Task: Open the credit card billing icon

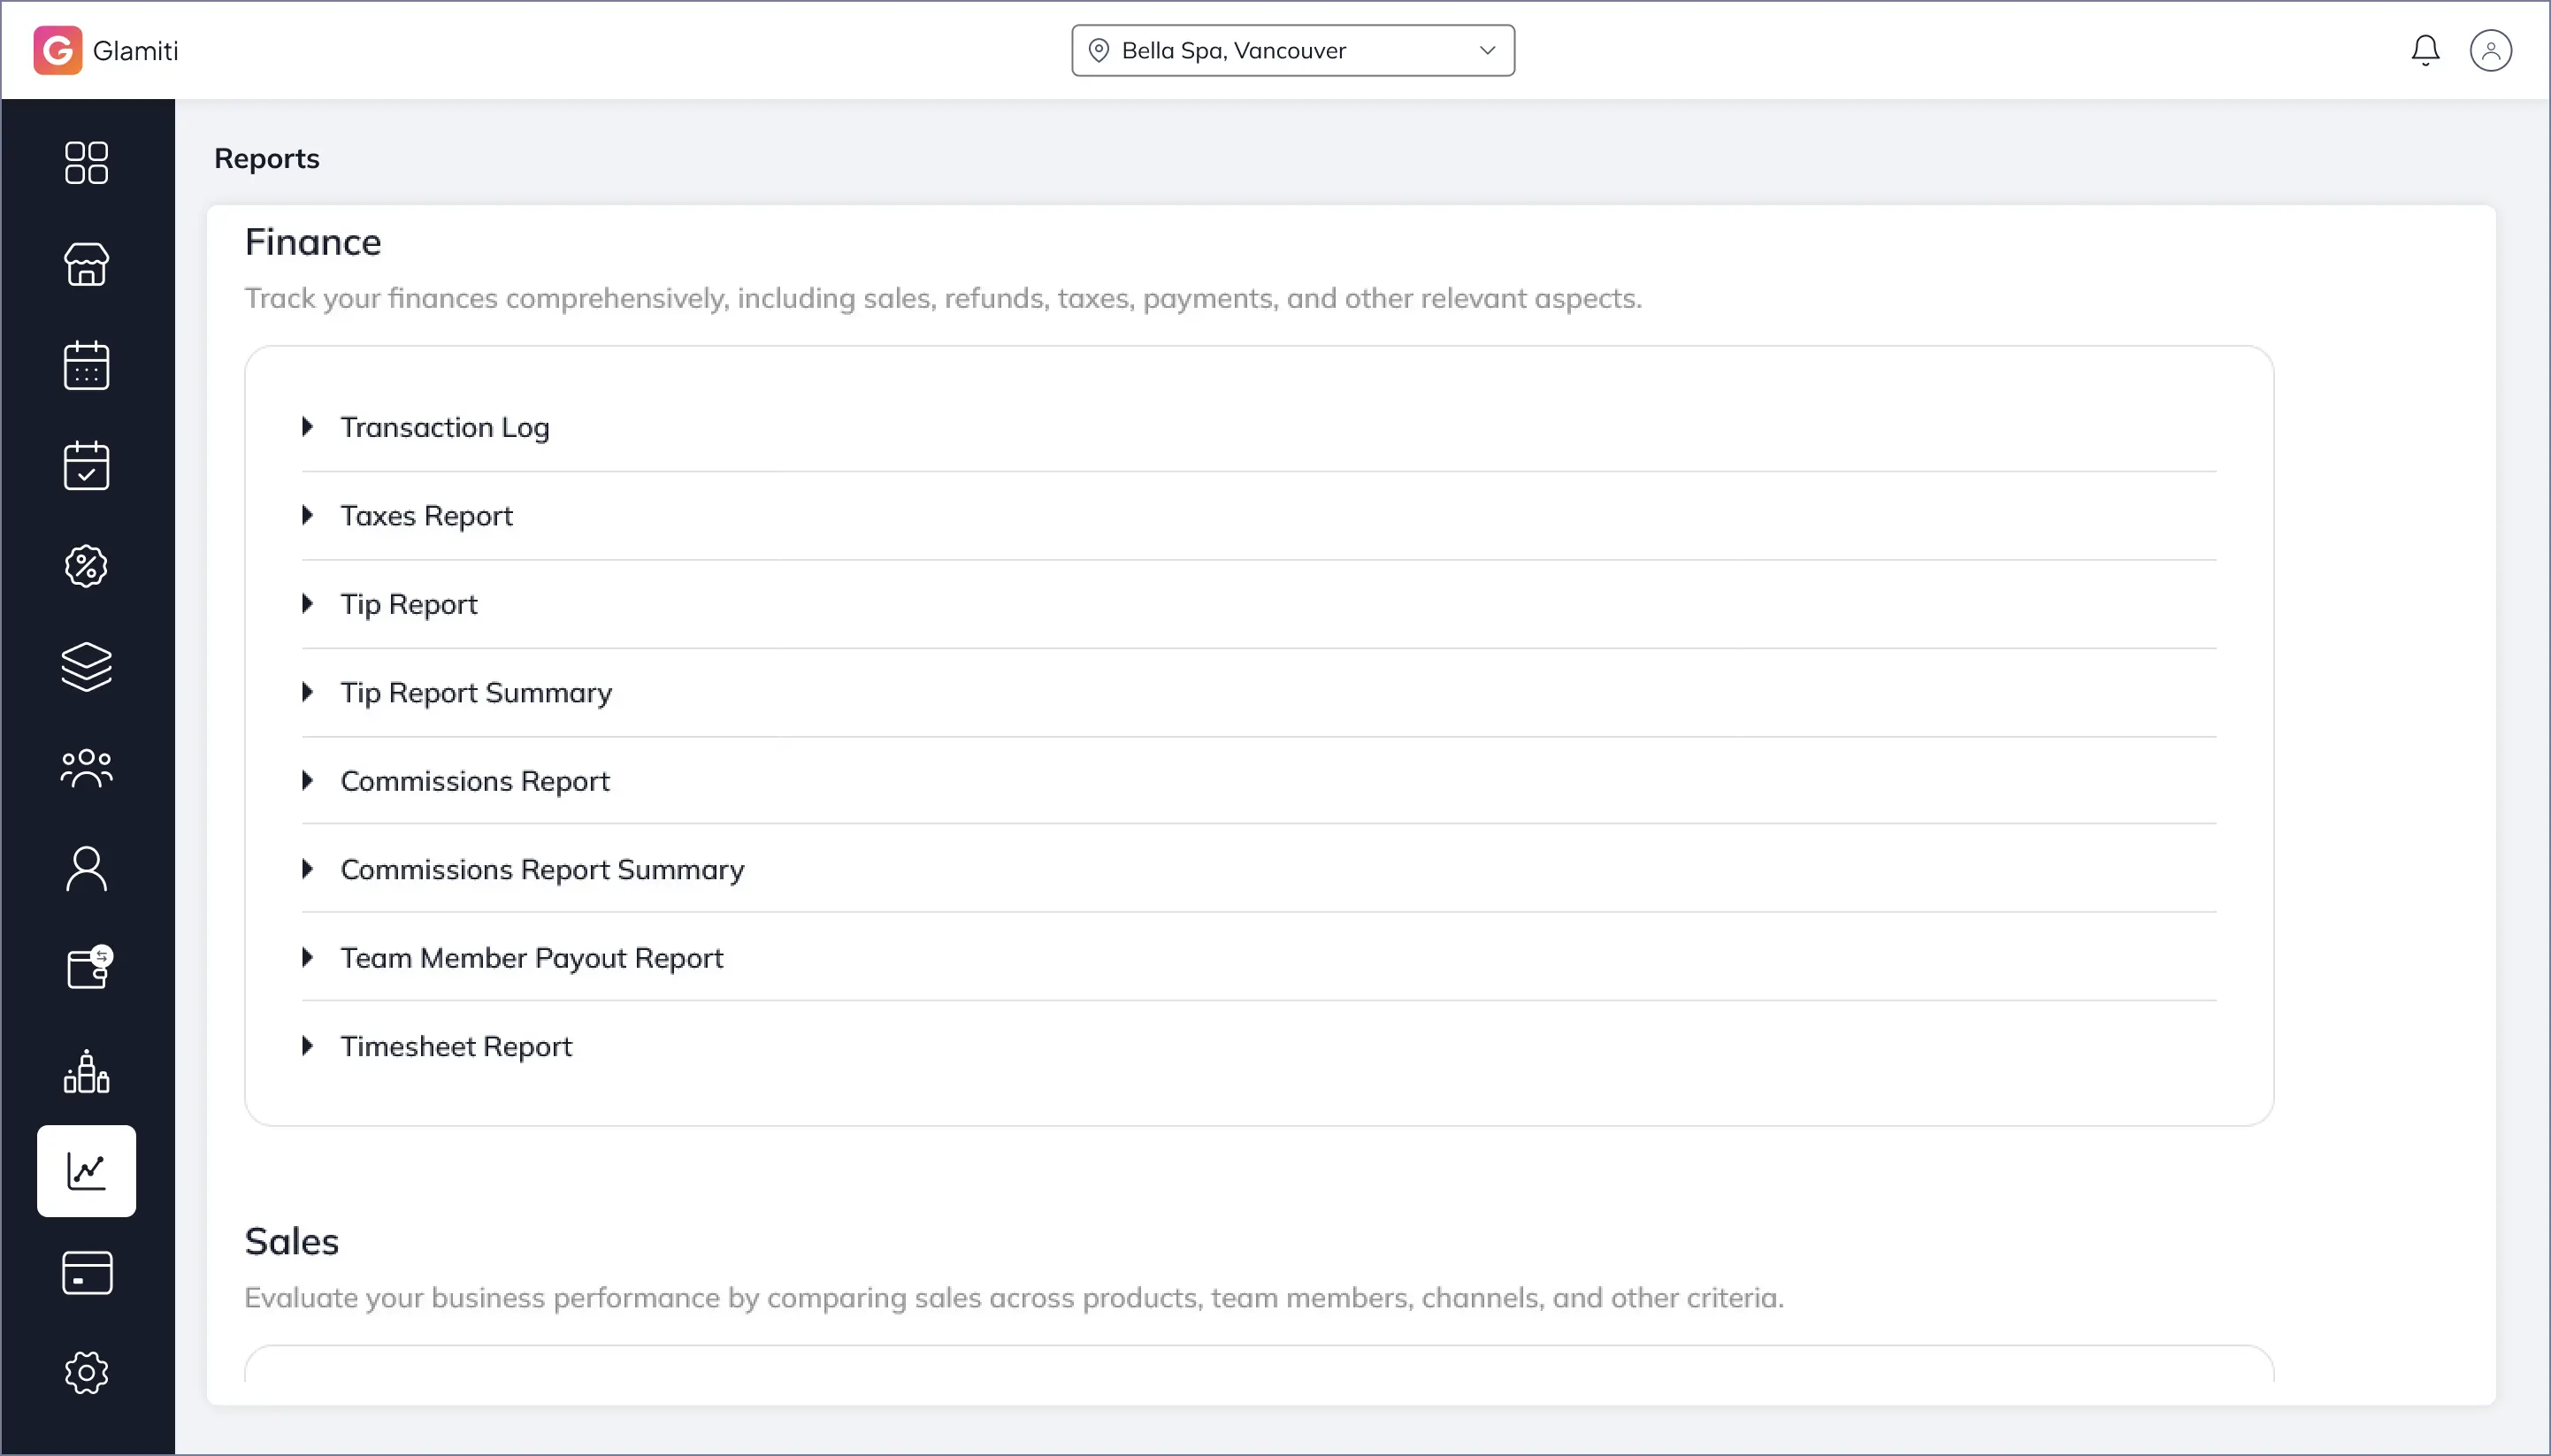Action: click(86, 1273)
